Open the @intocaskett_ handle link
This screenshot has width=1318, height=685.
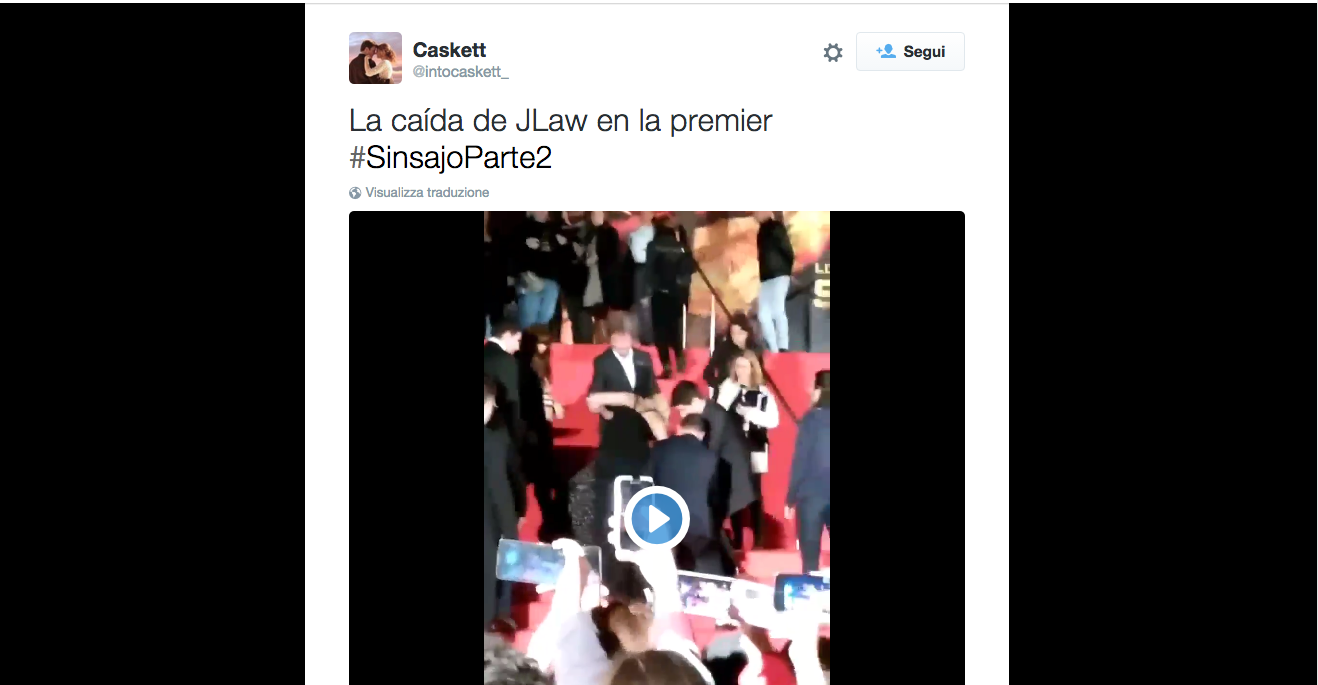pyautogui.click(x=460, y=72)
